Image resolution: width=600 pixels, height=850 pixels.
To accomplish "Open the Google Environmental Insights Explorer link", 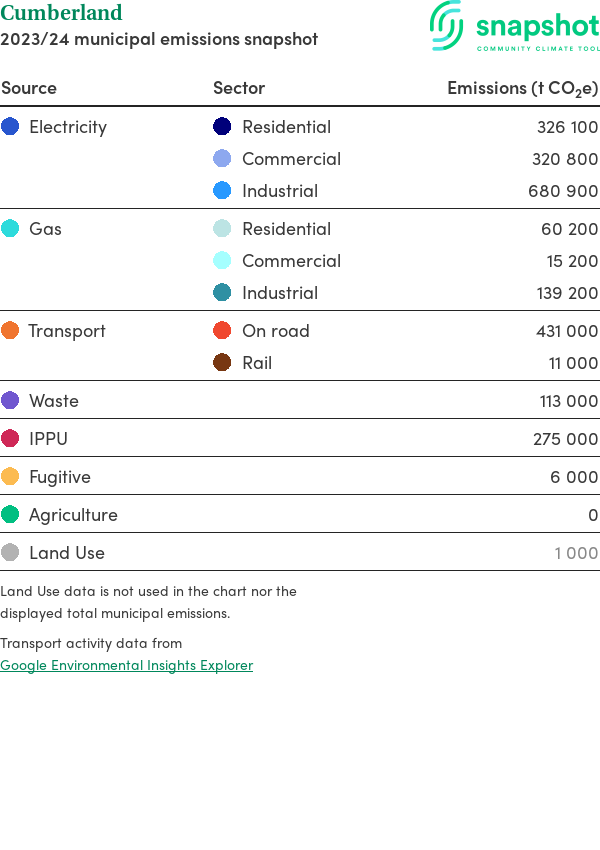I will (126, 665).
